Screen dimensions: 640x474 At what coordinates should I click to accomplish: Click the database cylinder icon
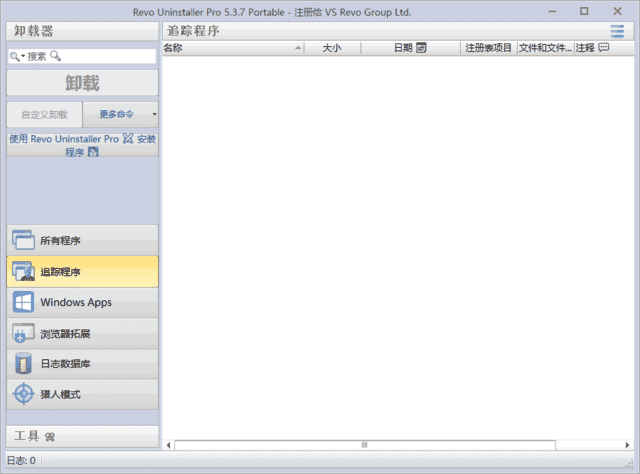pos(23,363)
